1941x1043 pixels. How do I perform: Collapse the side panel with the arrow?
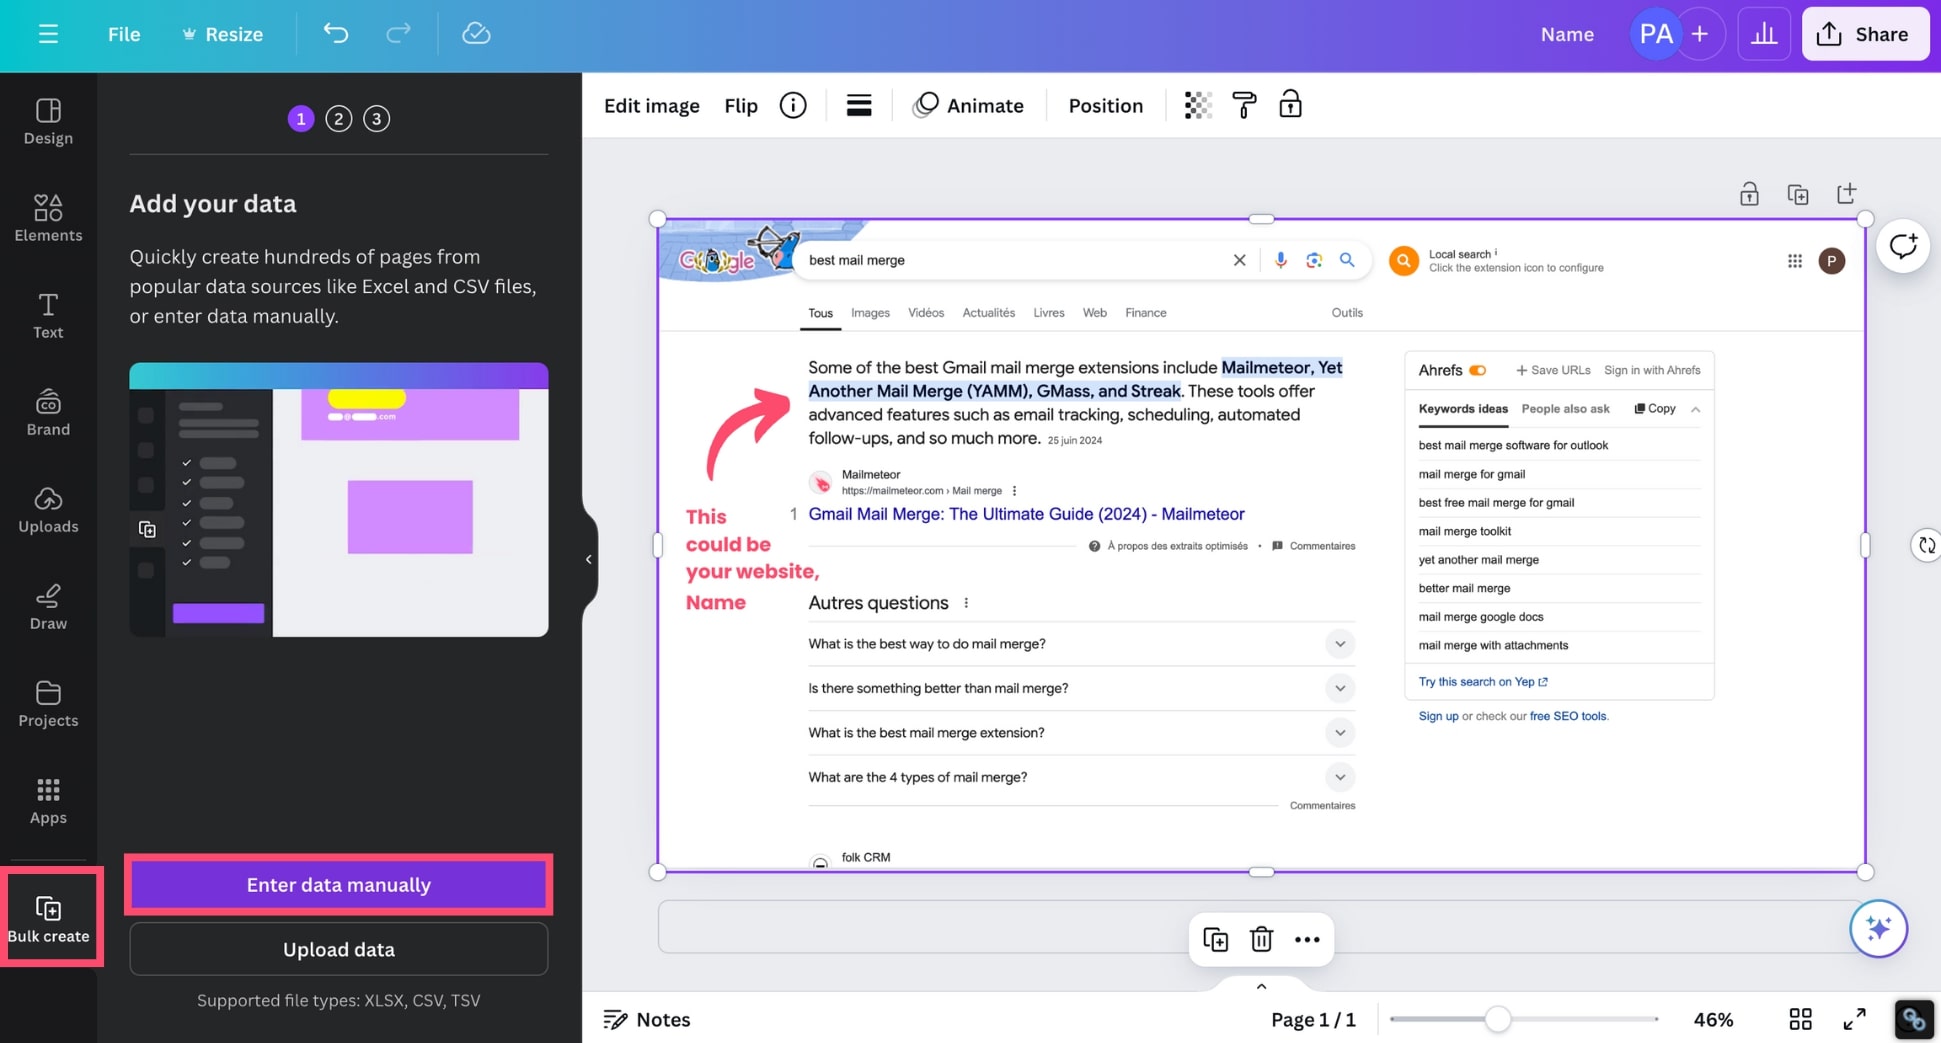(x=589, y=559)
